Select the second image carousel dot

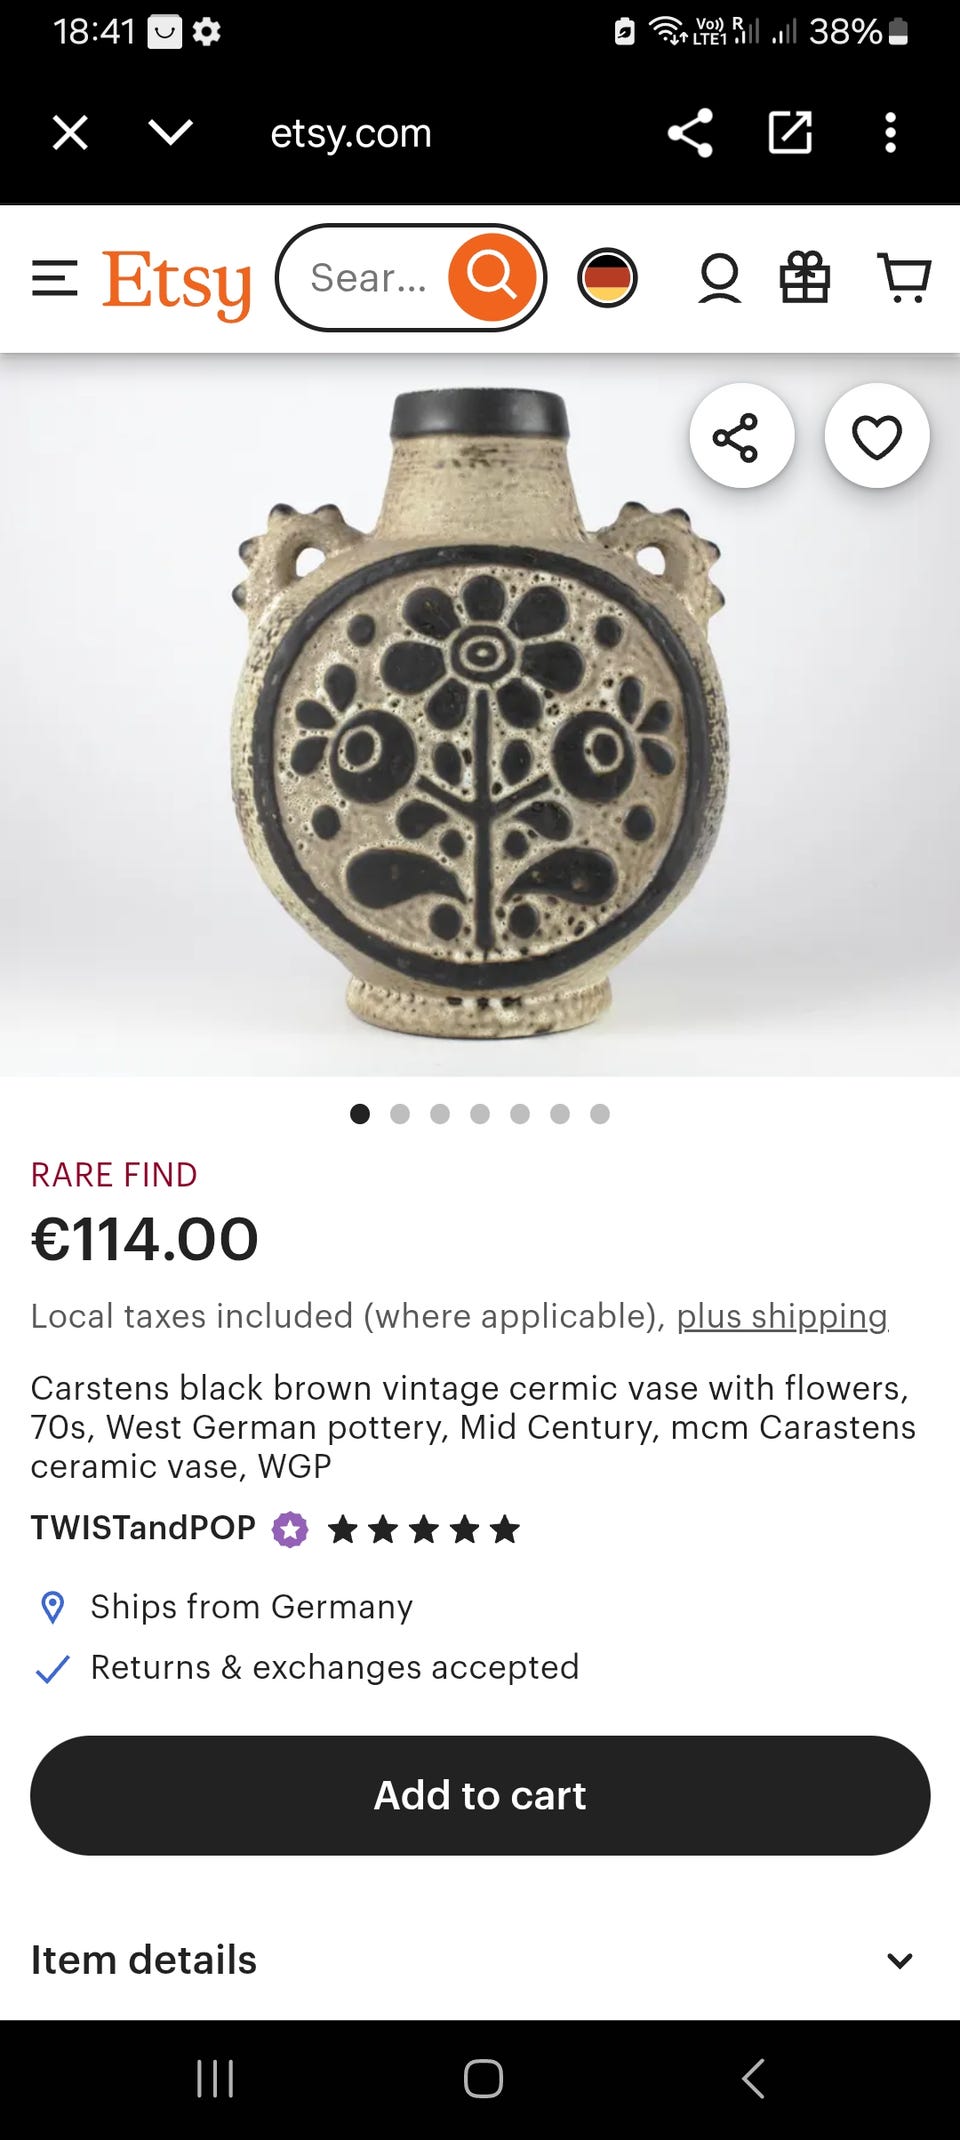(x=400, y=1114)
